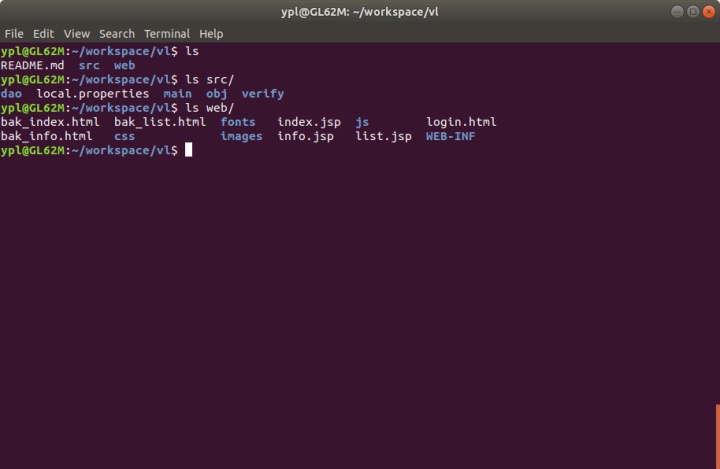This screenshot has width=720, height=469.
Task: Click the images directory name
Action: tap(242, 136)
